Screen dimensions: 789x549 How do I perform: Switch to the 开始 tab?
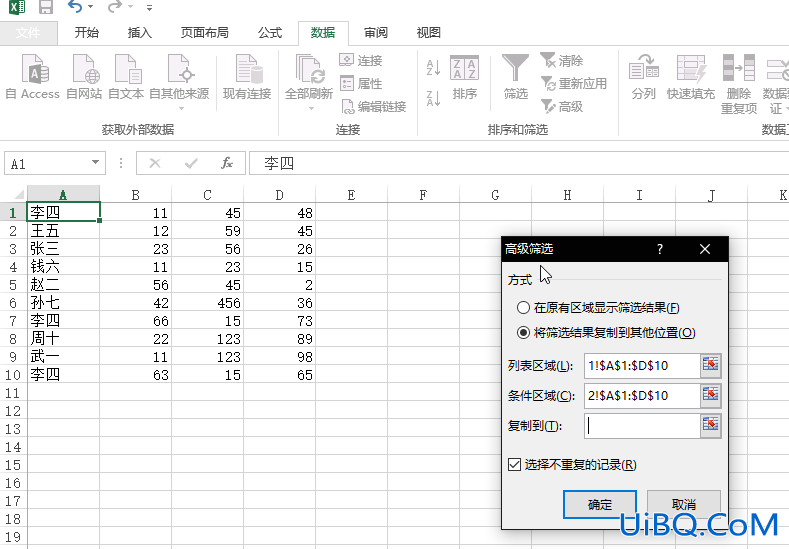pyautogui.click(x=87, y=33)
